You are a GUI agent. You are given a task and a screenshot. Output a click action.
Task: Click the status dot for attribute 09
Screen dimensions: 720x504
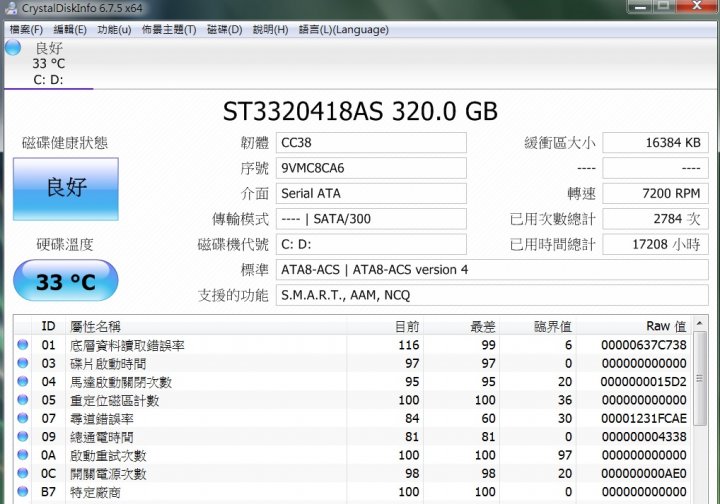22,437
